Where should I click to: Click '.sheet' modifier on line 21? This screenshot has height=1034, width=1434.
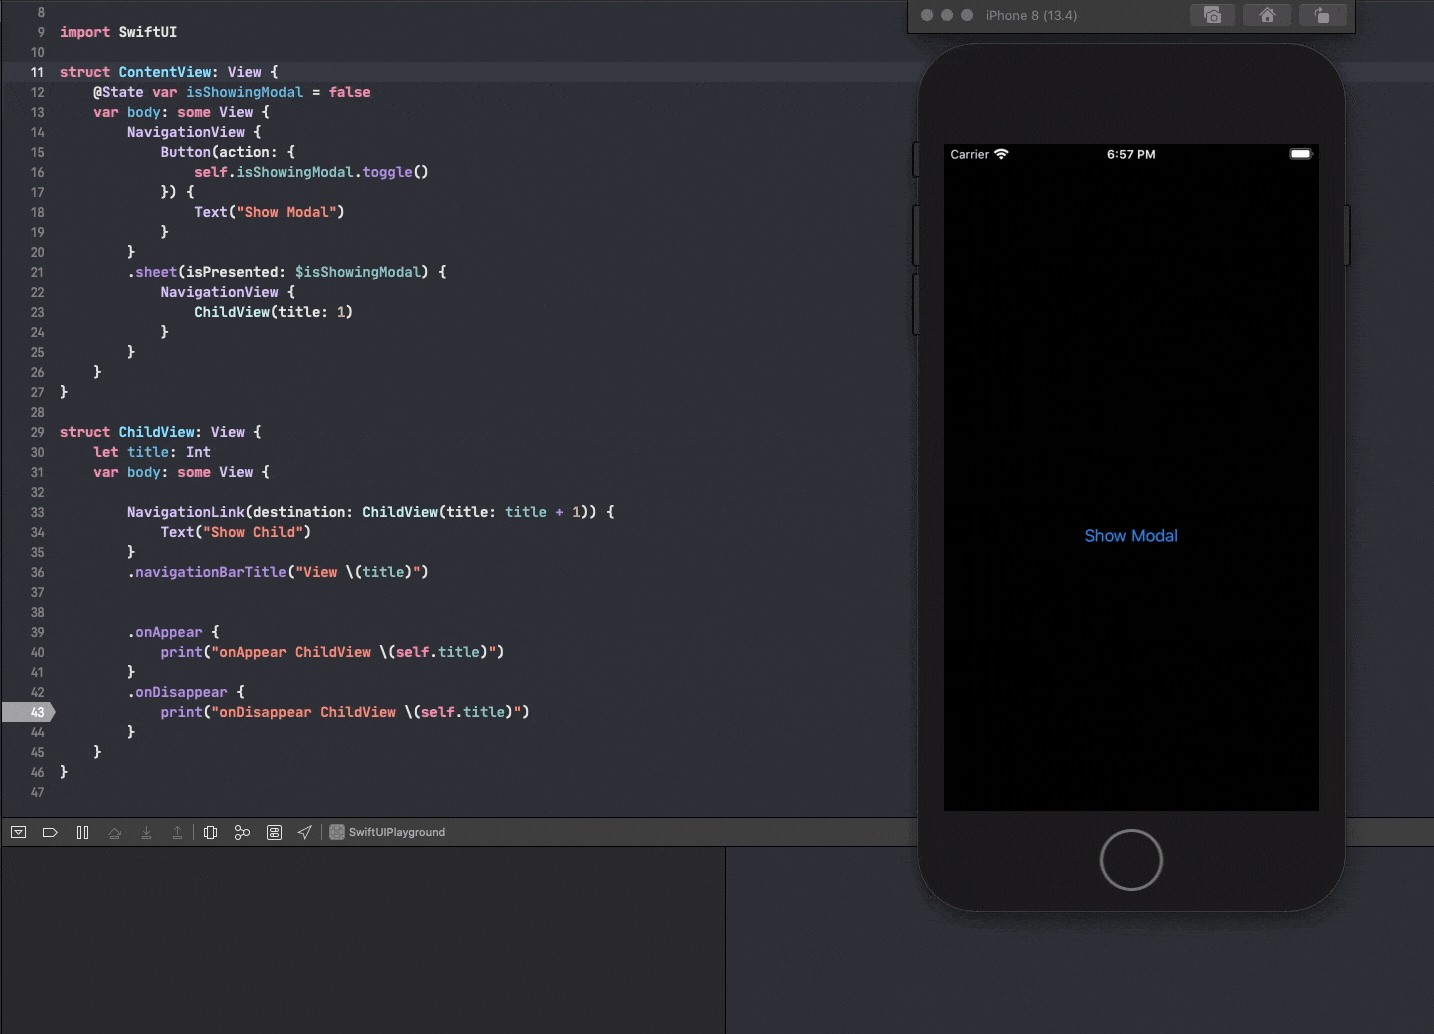click(152, 272)
